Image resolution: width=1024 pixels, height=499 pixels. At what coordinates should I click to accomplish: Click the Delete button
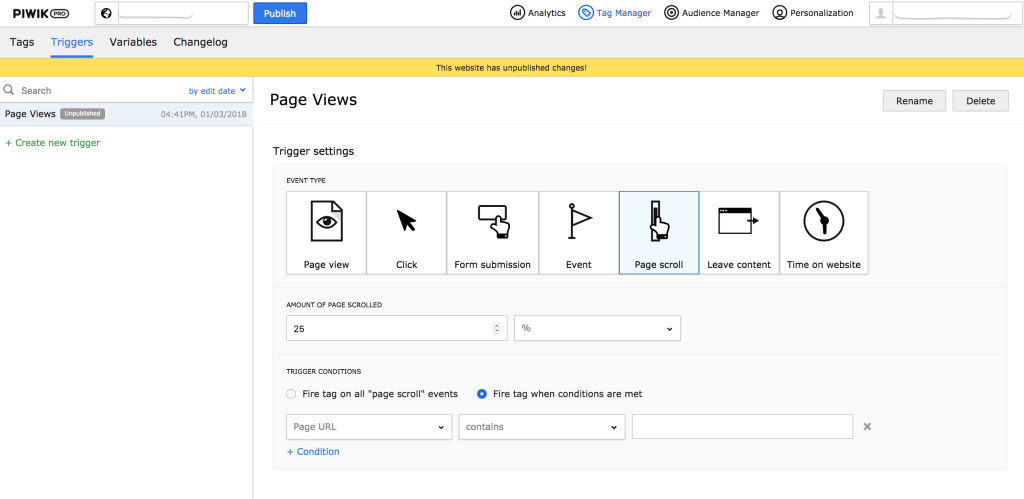point(981,101)
